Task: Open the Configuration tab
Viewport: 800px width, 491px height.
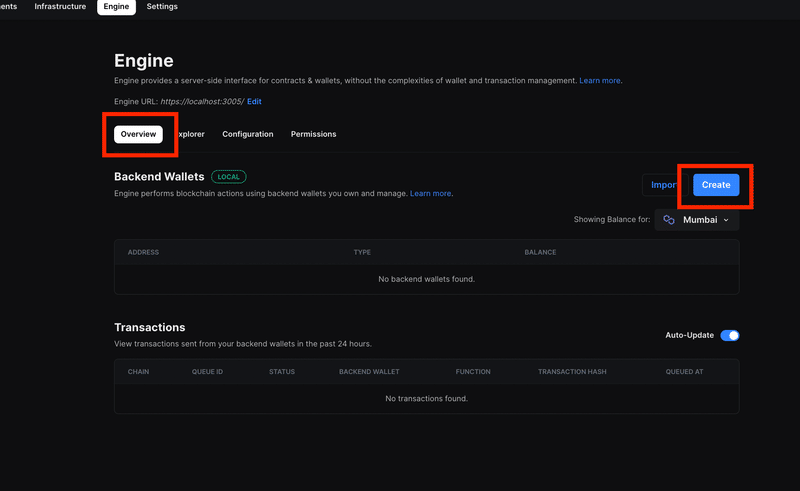Action: [x=247, y=134]
